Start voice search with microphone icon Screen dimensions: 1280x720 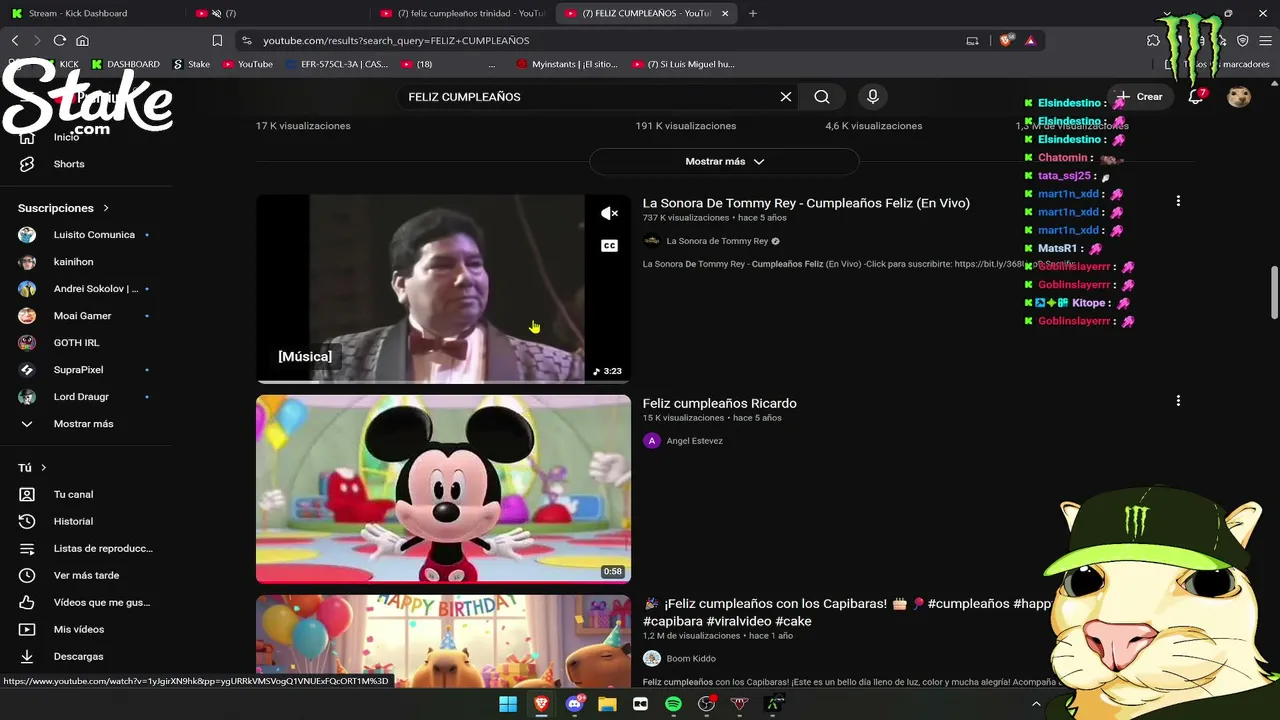click(873, 97)
